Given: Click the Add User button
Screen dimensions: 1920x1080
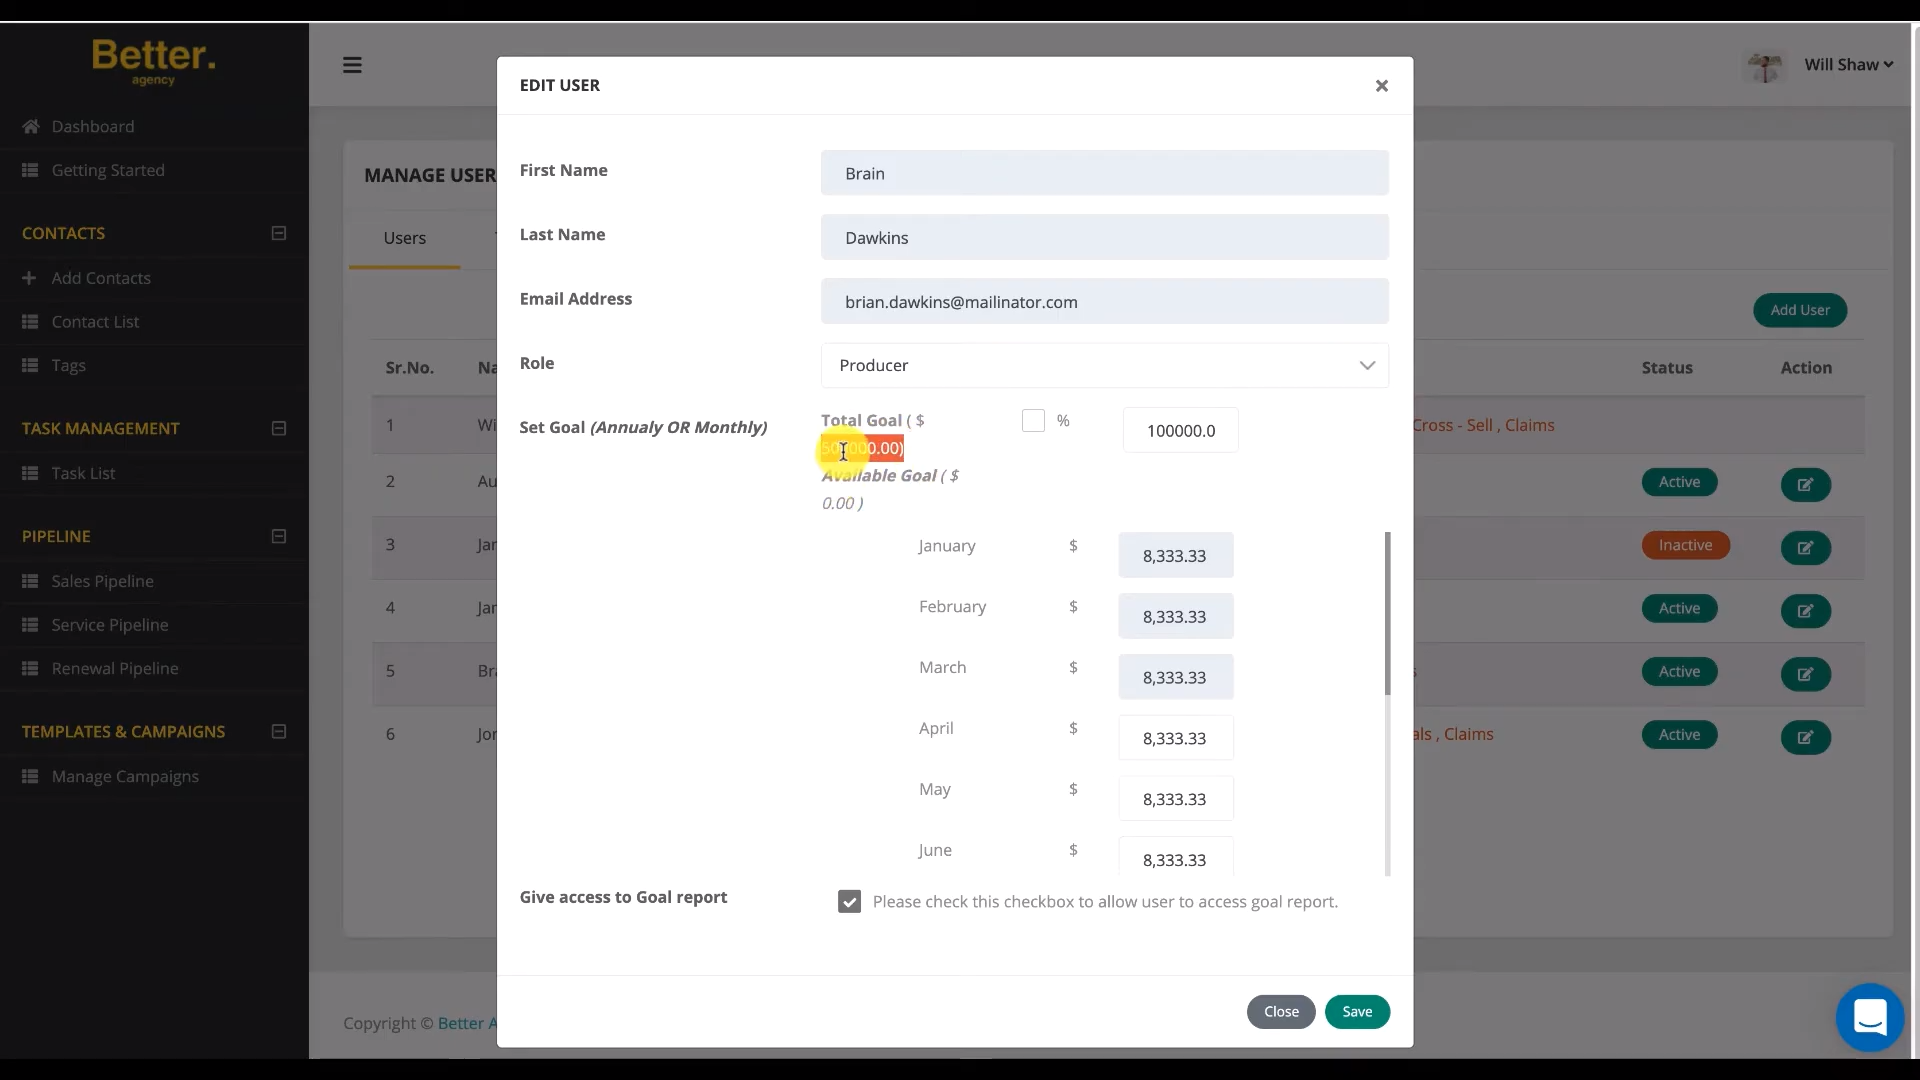Looking at the screenshot, I should [1800, 310].
